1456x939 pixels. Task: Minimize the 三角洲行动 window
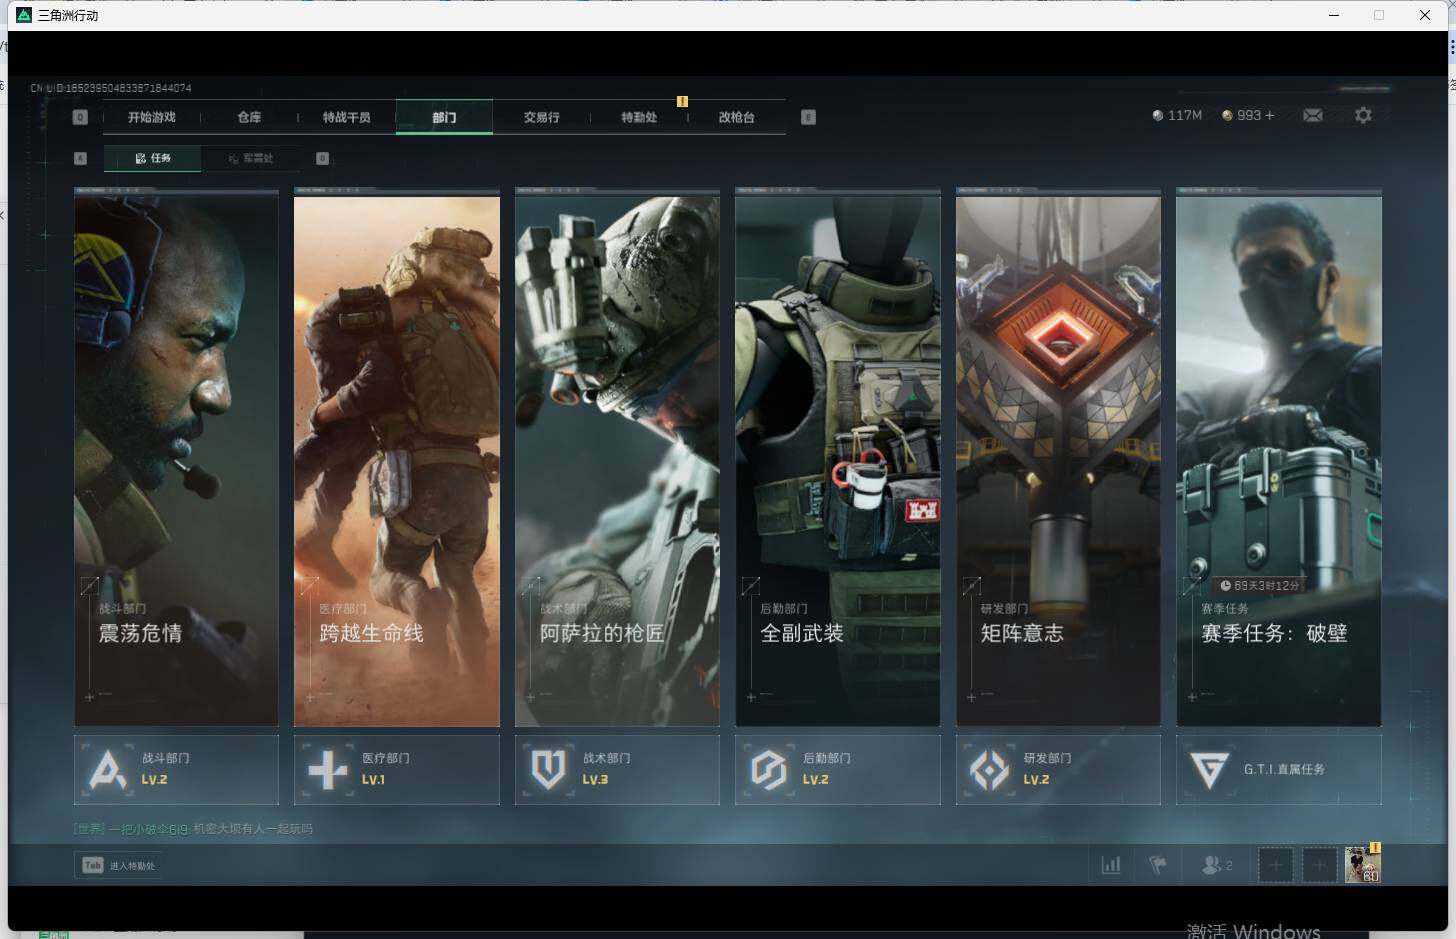point(1334,15)
